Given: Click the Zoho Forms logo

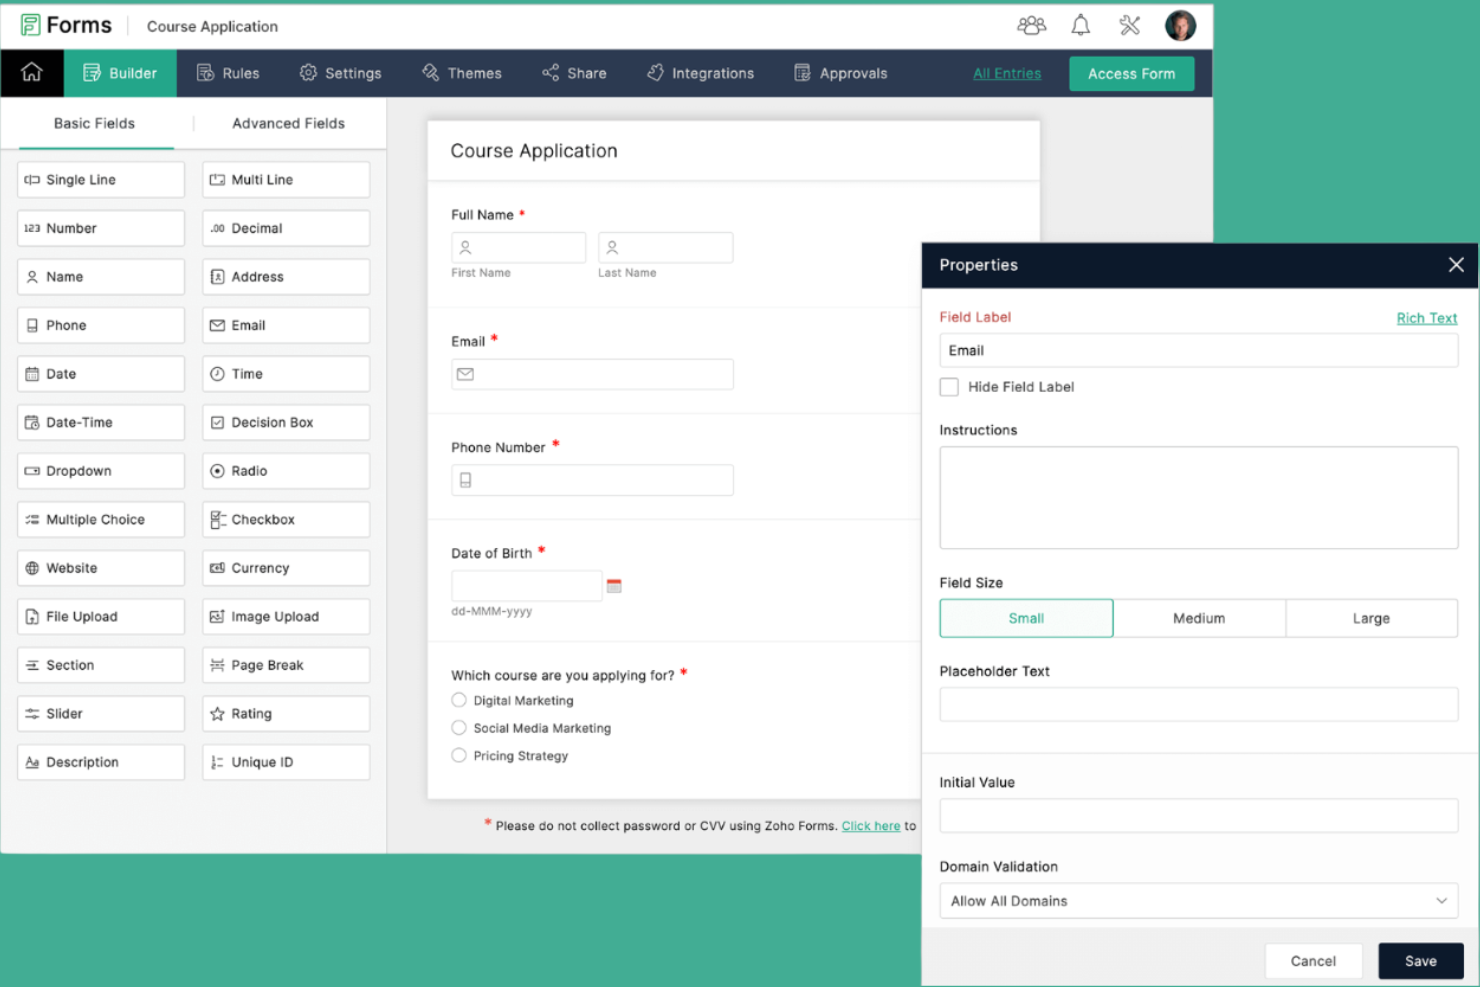Looking at the screenshot, I should tap(66, 25).
